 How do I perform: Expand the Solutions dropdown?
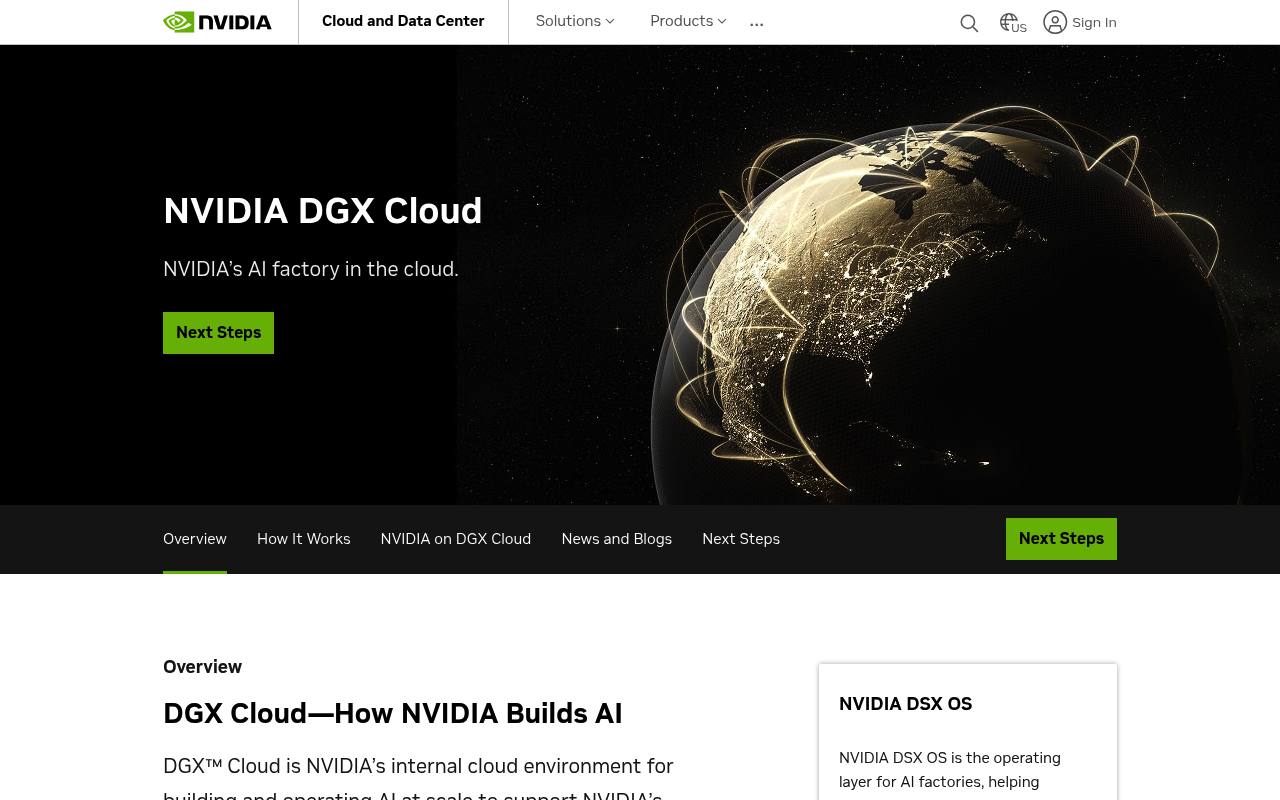pos(575,21)
